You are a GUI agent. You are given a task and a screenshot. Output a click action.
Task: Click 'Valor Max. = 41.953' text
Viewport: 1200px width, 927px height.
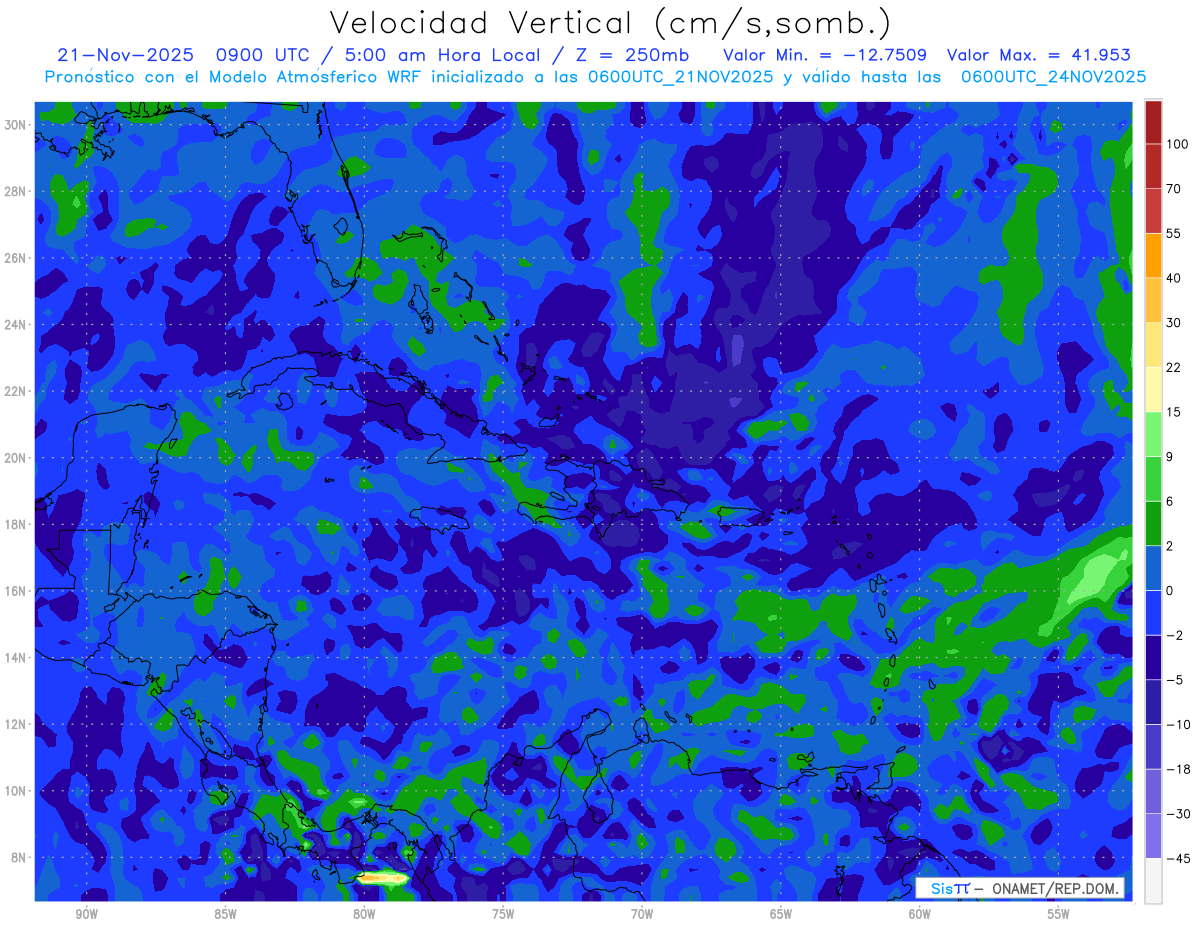(1039, 56)
